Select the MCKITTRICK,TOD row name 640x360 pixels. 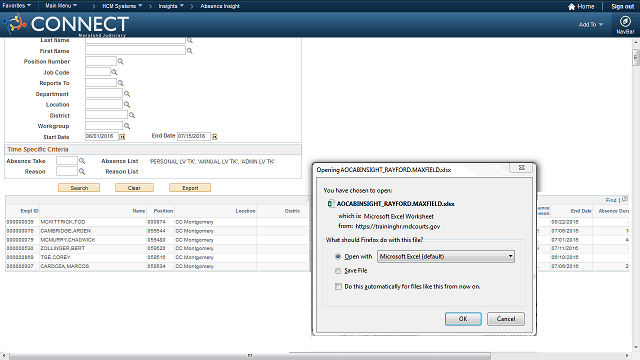coord(62,222)
